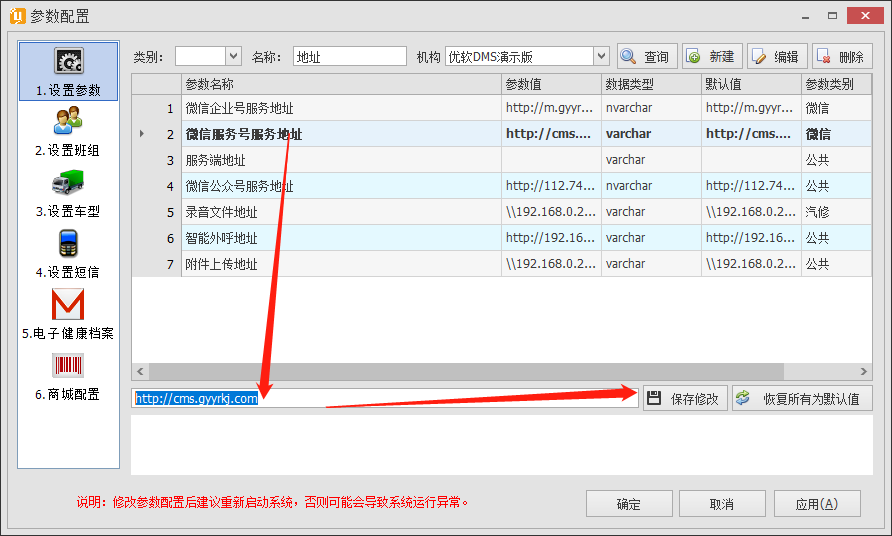Click 汽修 category cell
The width and height of the screenshot is (892, 536).
tap(836, 212)
